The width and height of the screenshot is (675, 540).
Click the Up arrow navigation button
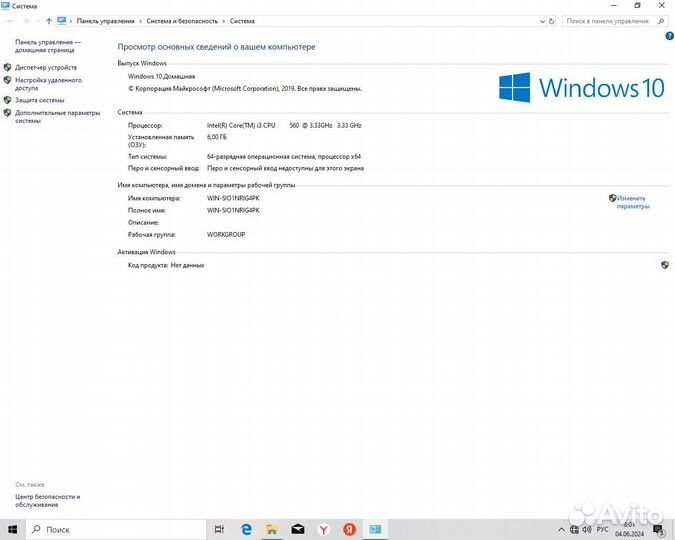(x=48, y=20)
